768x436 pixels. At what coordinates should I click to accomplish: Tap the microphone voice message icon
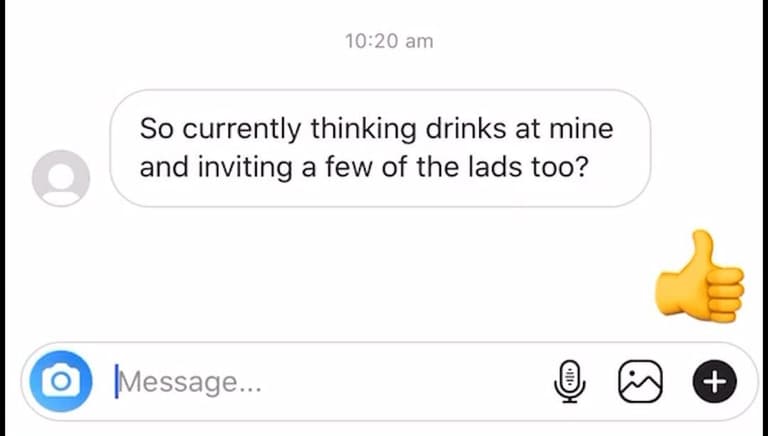coord(569,381)
